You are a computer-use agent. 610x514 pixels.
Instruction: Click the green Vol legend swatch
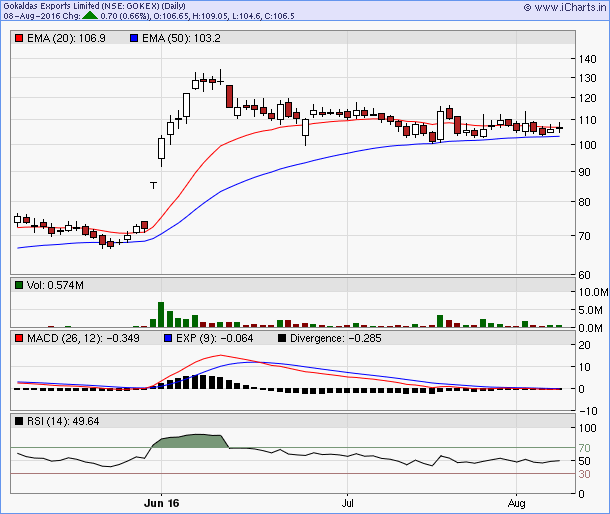[x=18, y=285]
